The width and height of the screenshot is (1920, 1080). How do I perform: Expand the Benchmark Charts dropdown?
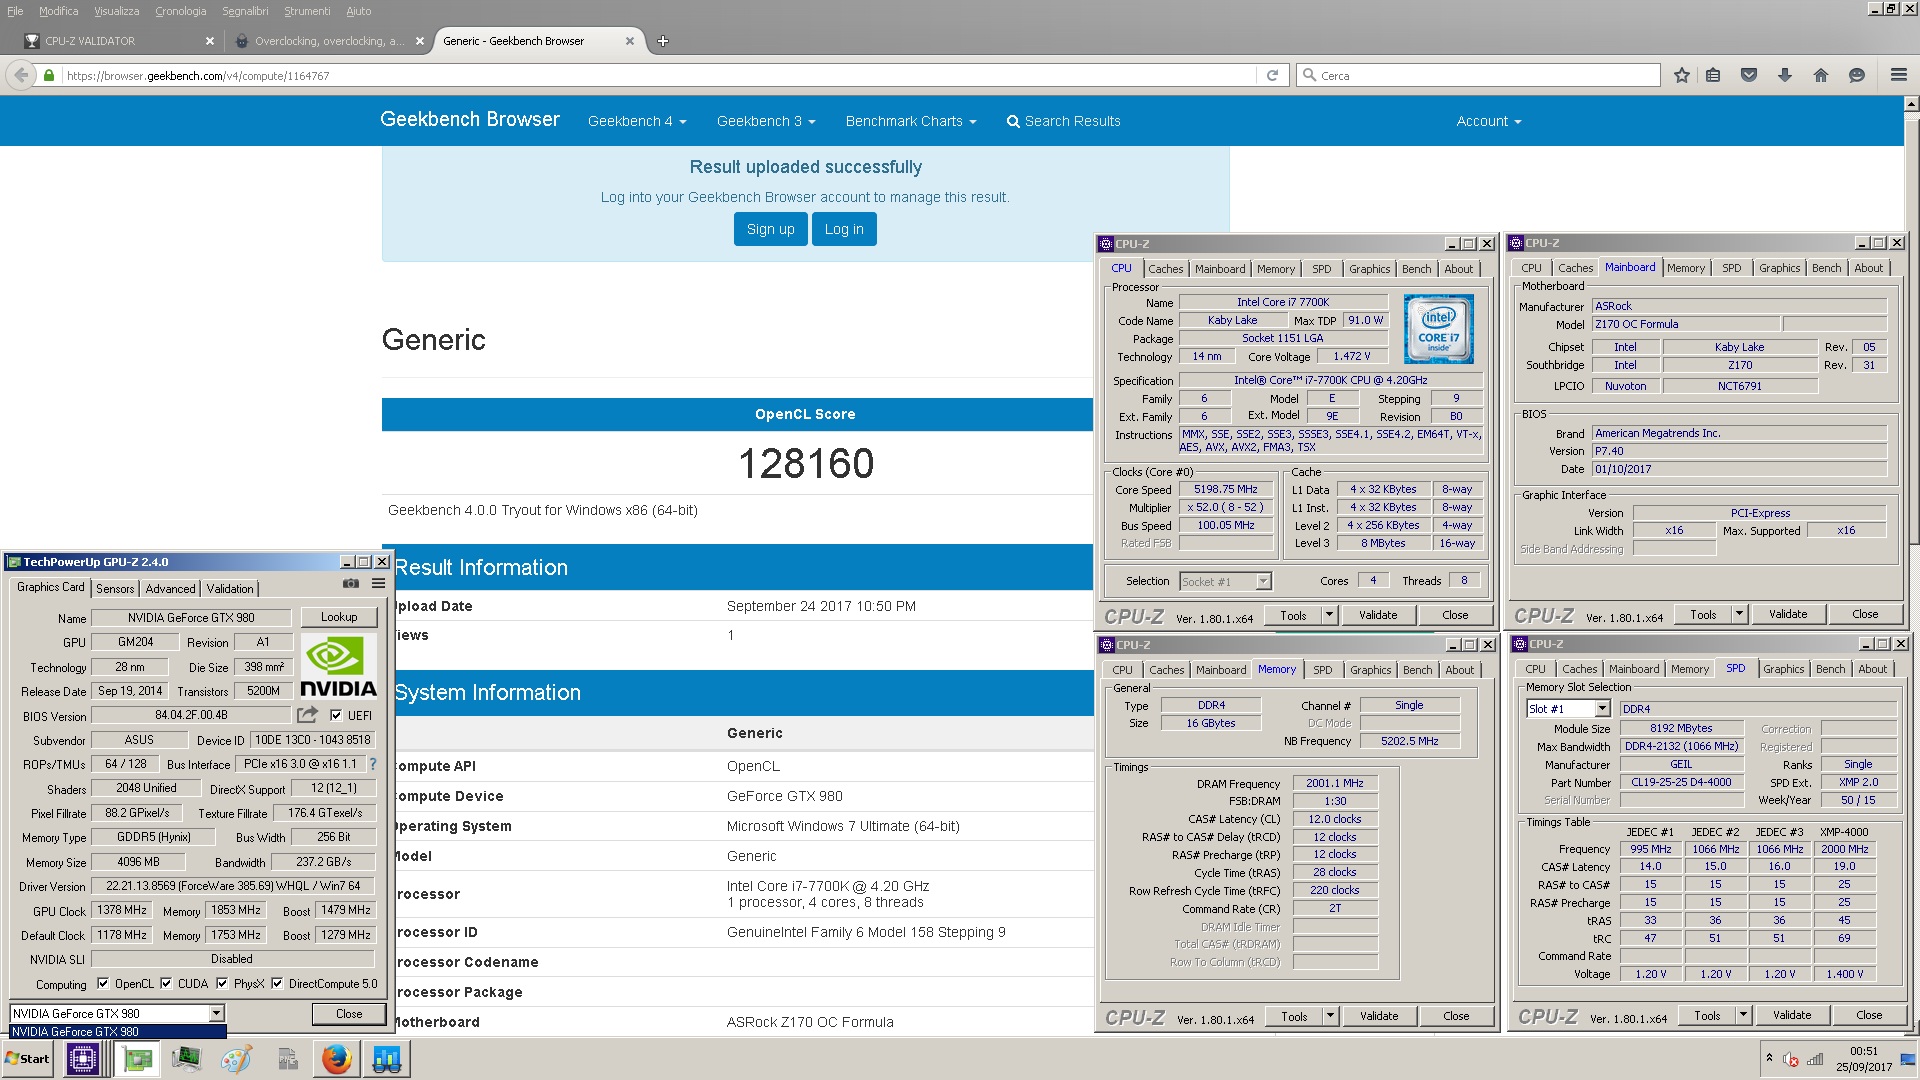pyautogui.click(x=911, y=121)
